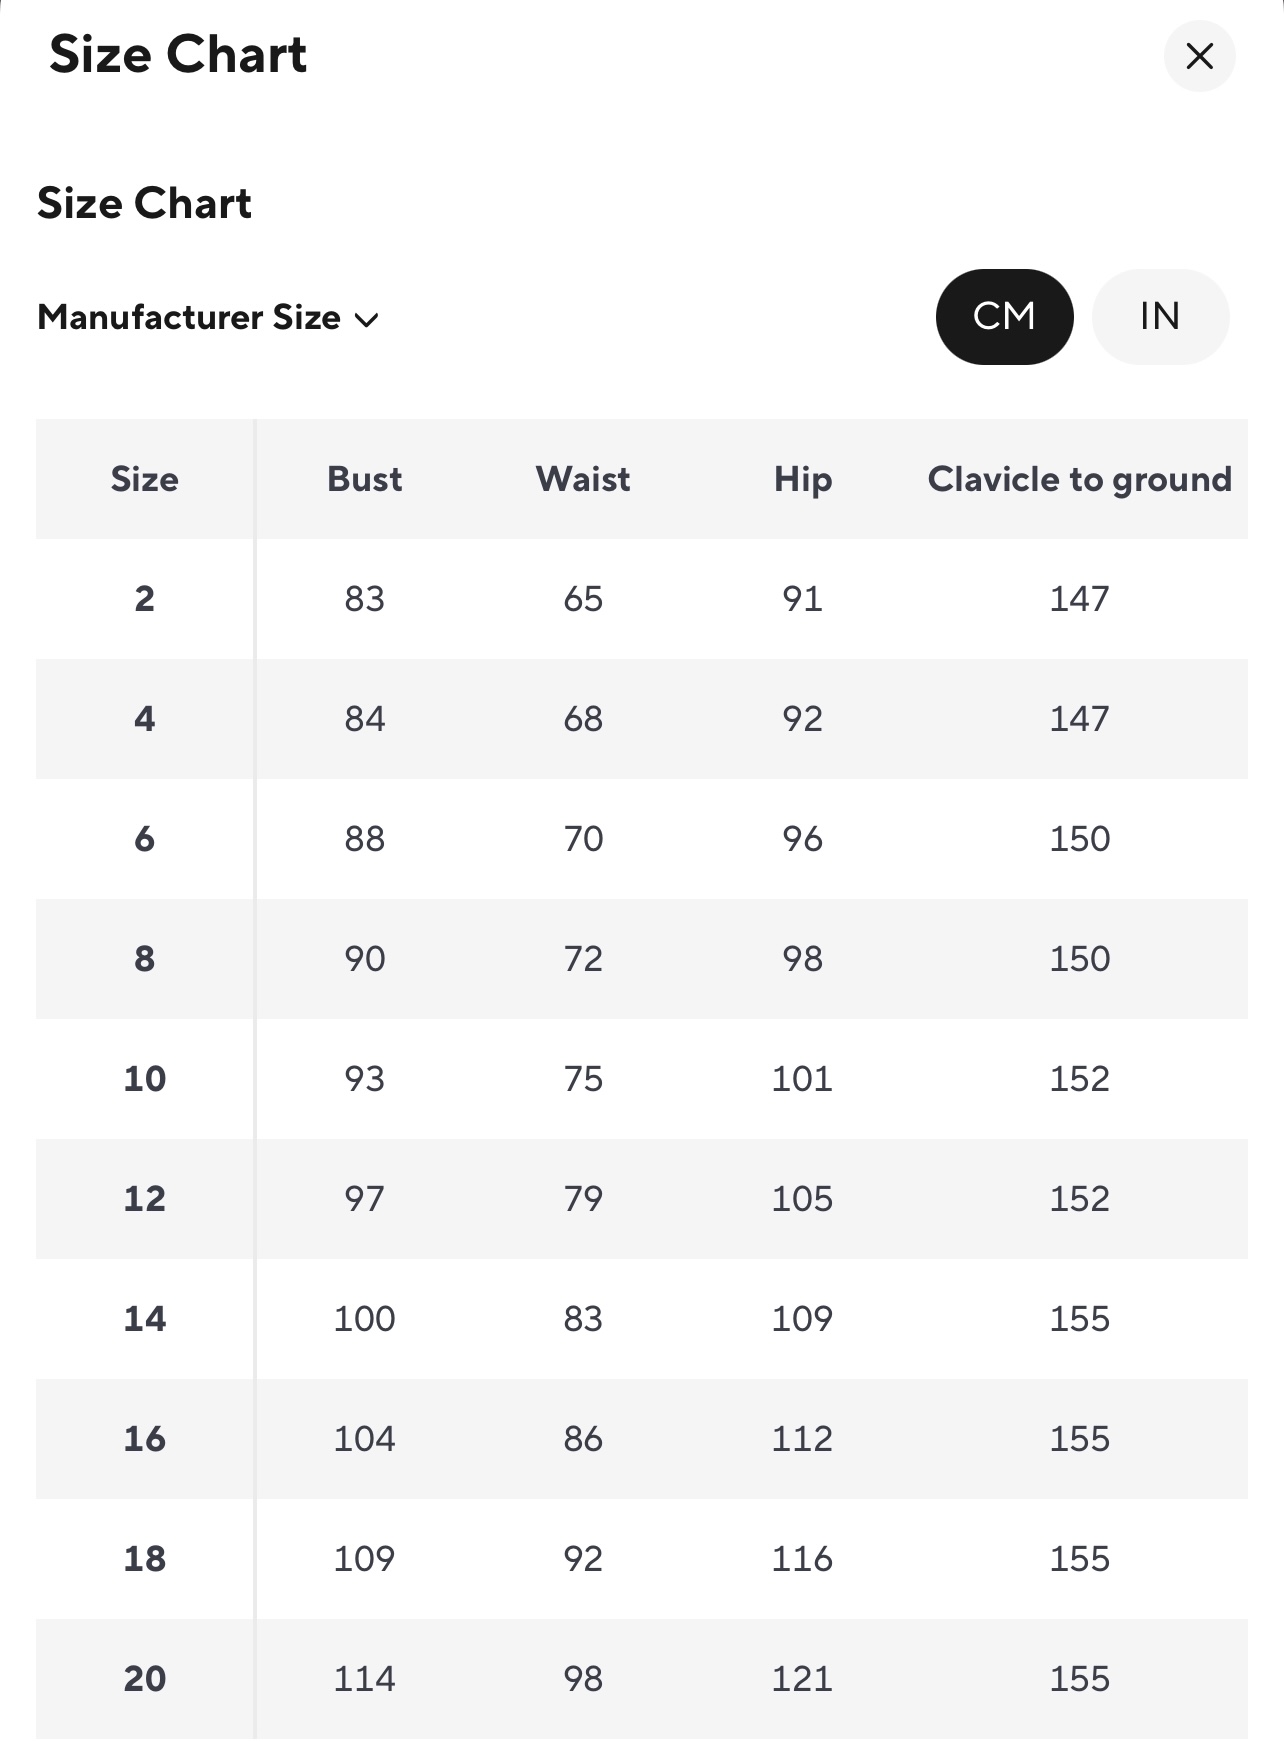Click the Bust column header
This screenshot has width=1284, height=1742.
(x=364, y=479)
